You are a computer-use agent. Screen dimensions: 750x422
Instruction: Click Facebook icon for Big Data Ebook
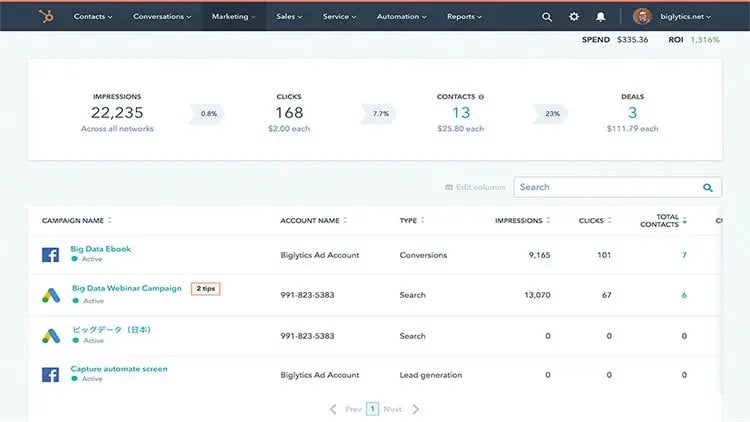pyautogui.click(x=50, y=255)
